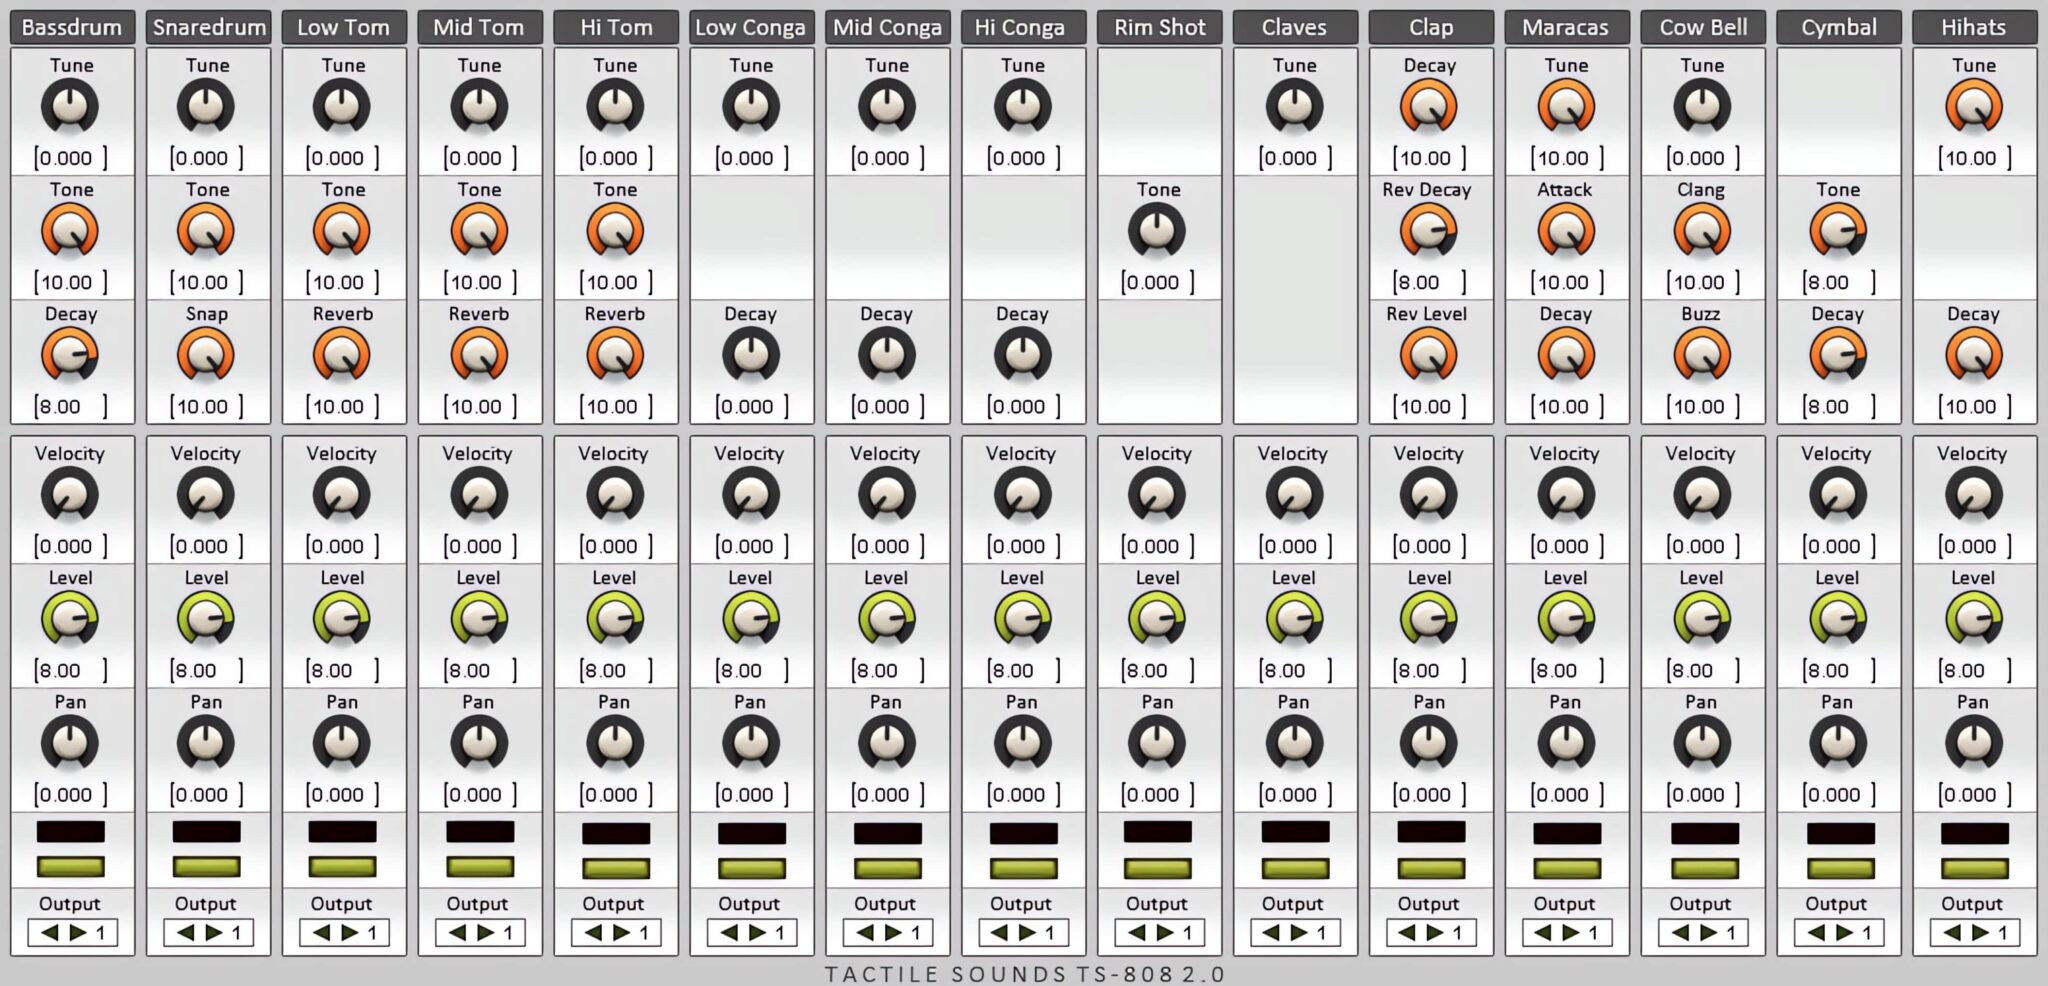This screenshot has width=2048, height=986.
Task: Click the Cymbal Tone knob
Action: [1837, 229]
